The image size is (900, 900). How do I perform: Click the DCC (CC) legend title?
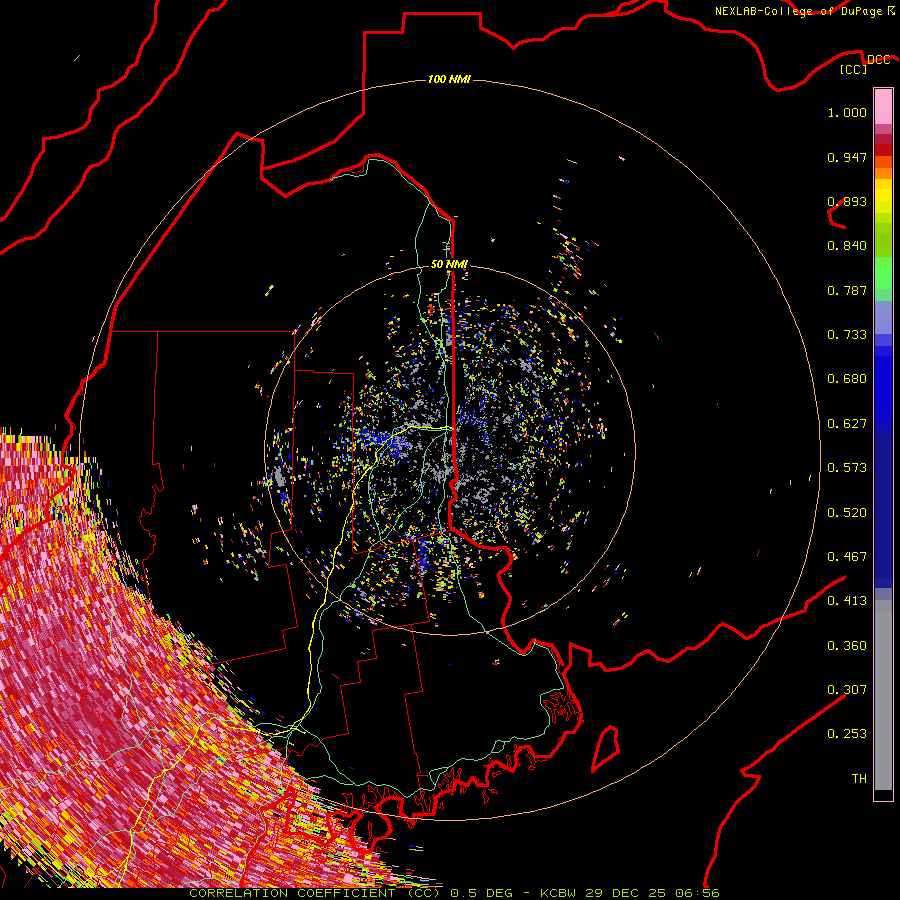[x=864, y=64]
